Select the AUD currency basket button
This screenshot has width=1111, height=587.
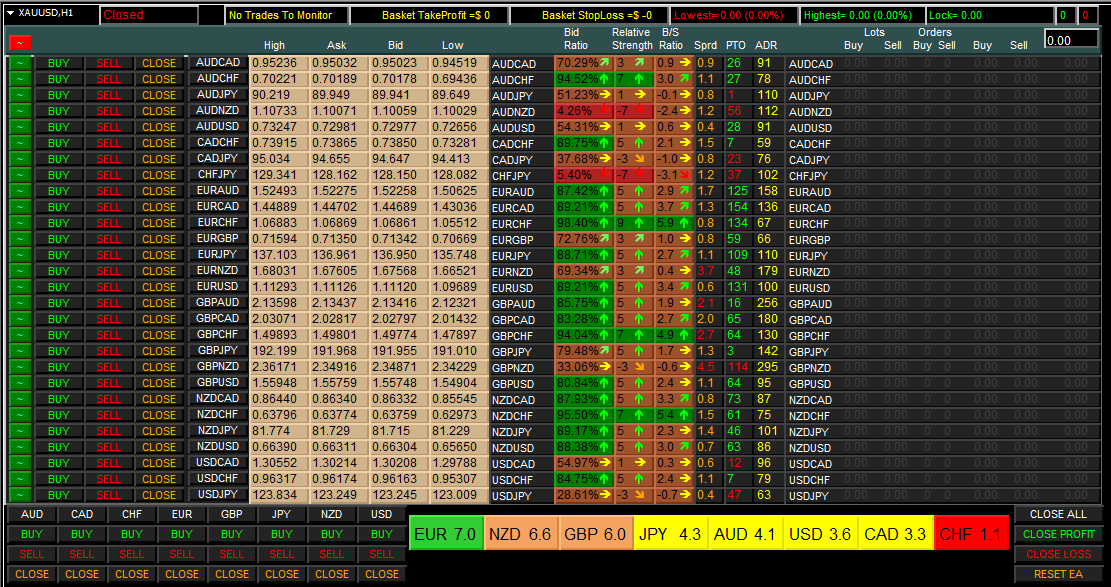point(32,514)
